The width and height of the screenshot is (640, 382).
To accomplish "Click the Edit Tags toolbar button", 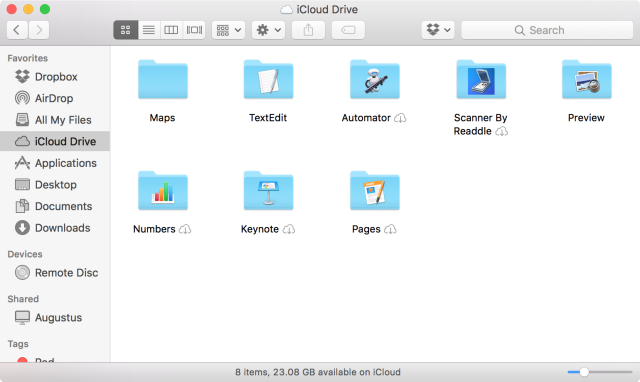I will tap(348, 30).
